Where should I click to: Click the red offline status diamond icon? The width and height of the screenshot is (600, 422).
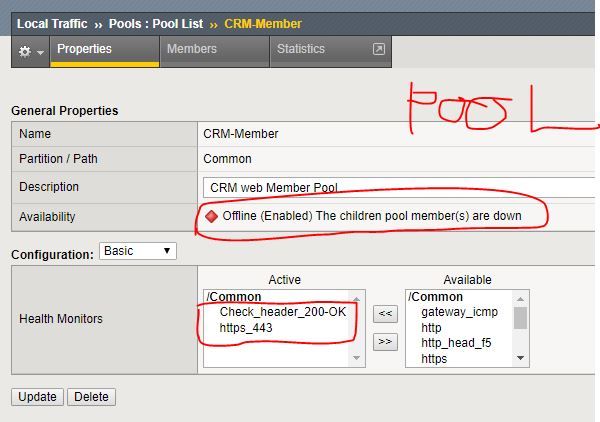click(211, 215)
